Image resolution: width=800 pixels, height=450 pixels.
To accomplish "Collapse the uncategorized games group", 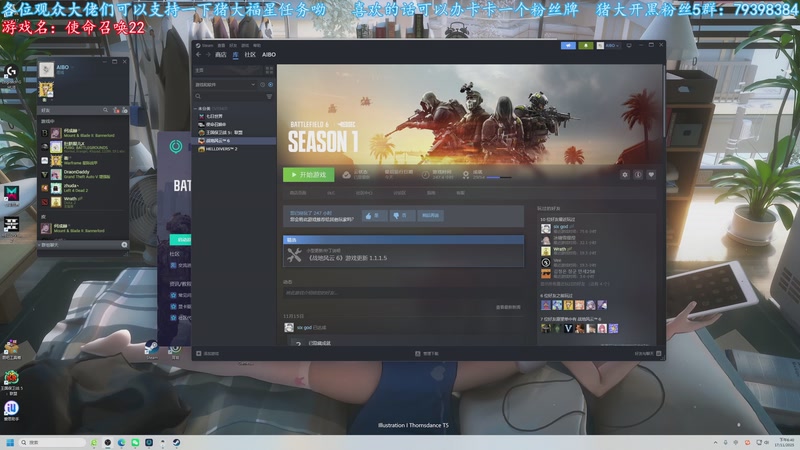I will click(195, 109).
